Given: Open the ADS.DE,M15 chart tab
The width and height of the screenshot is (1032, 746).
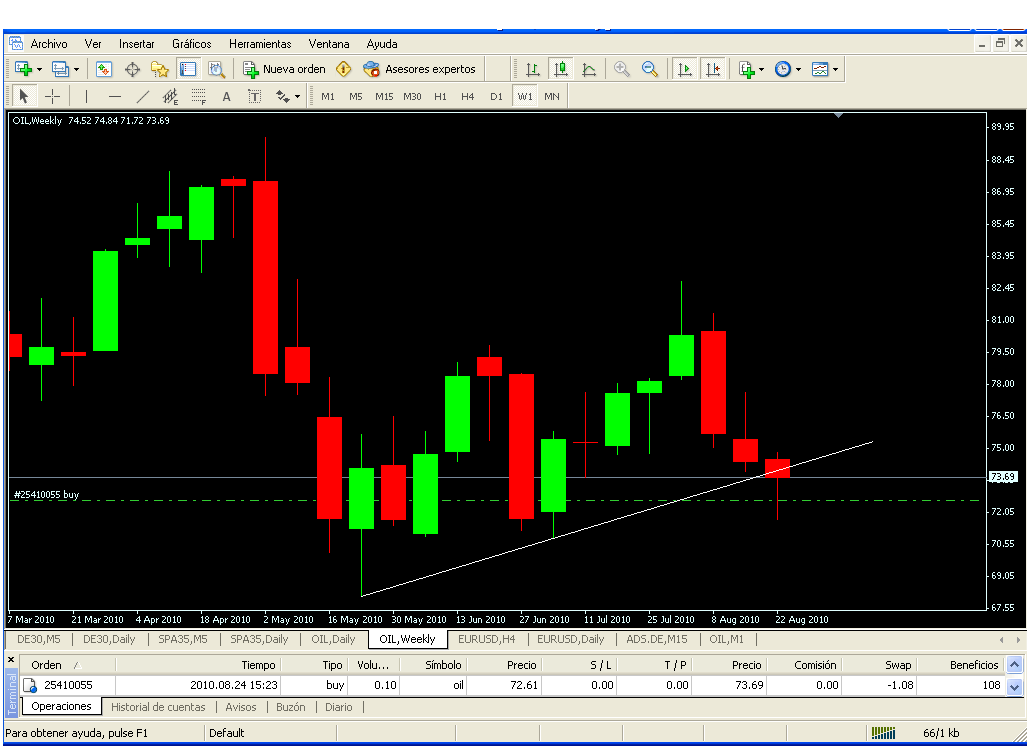Looking at the screenshot, I should click(657, 639).
